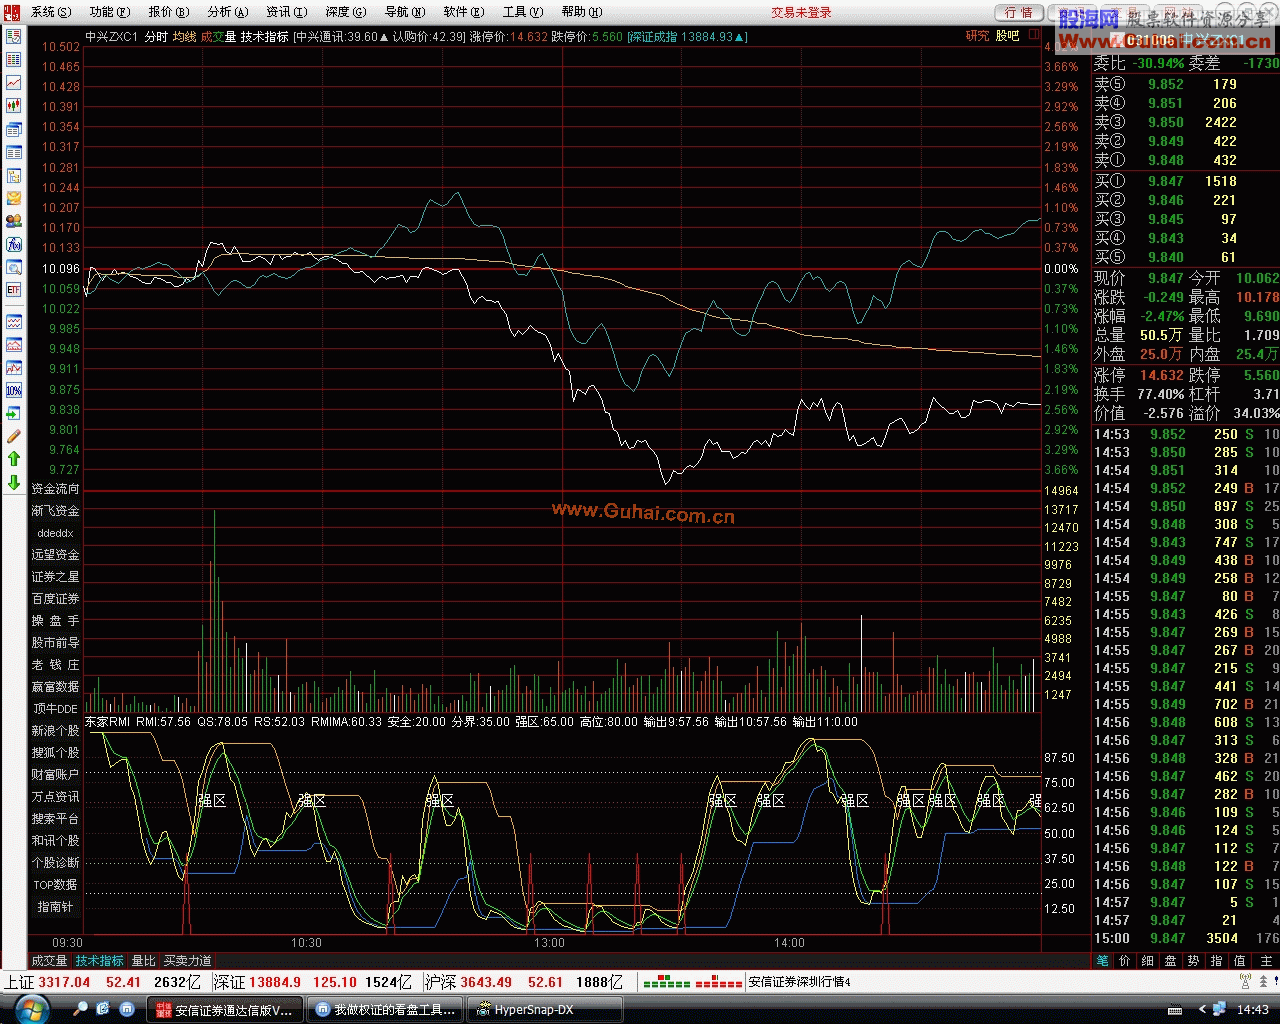Image resolution: width=1280 pixels, height=1024 pixels.
Task: Switch to 我做权证的看盘工具 taskbar window
Action: pyautogui.click(x=386, y=1010)
